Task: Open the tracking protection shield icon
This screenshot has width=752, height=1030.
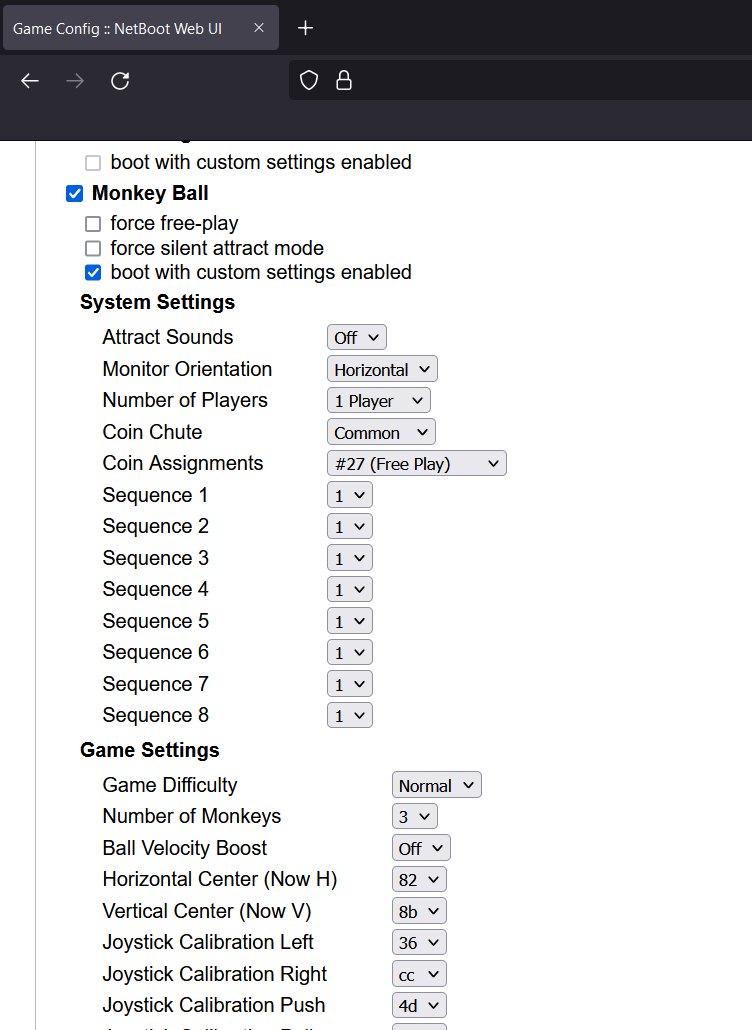Action: click(309, 81)
